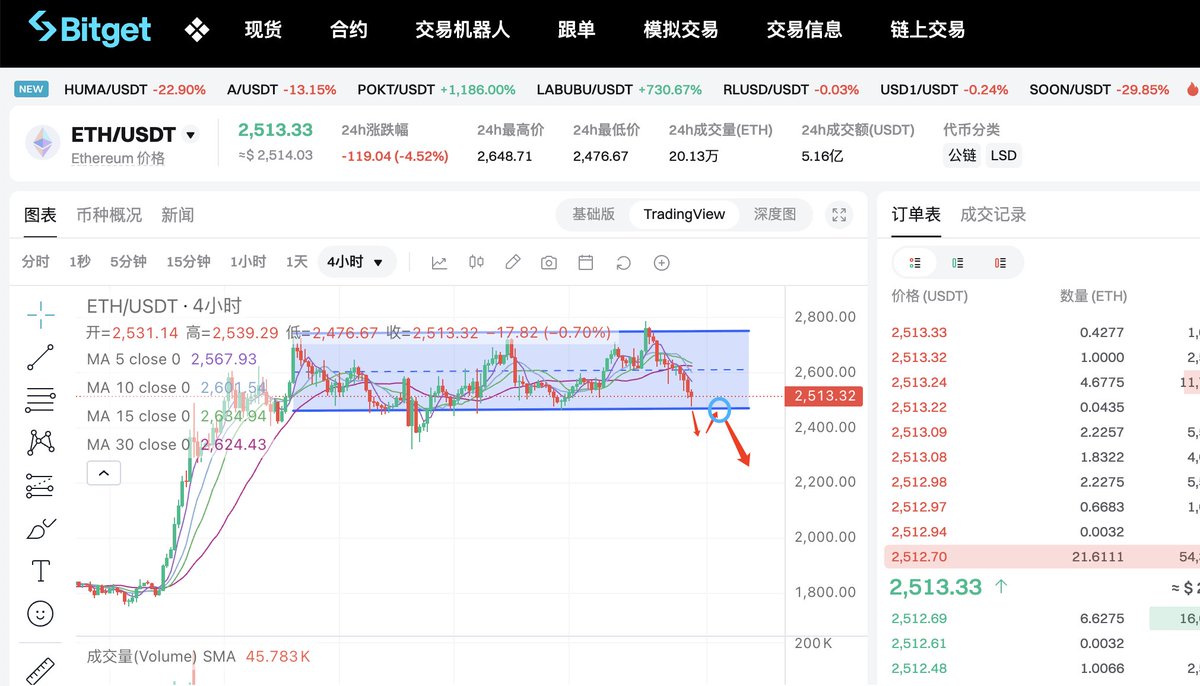
Task: Select the text annotation tool
Action: pos(41,571)
